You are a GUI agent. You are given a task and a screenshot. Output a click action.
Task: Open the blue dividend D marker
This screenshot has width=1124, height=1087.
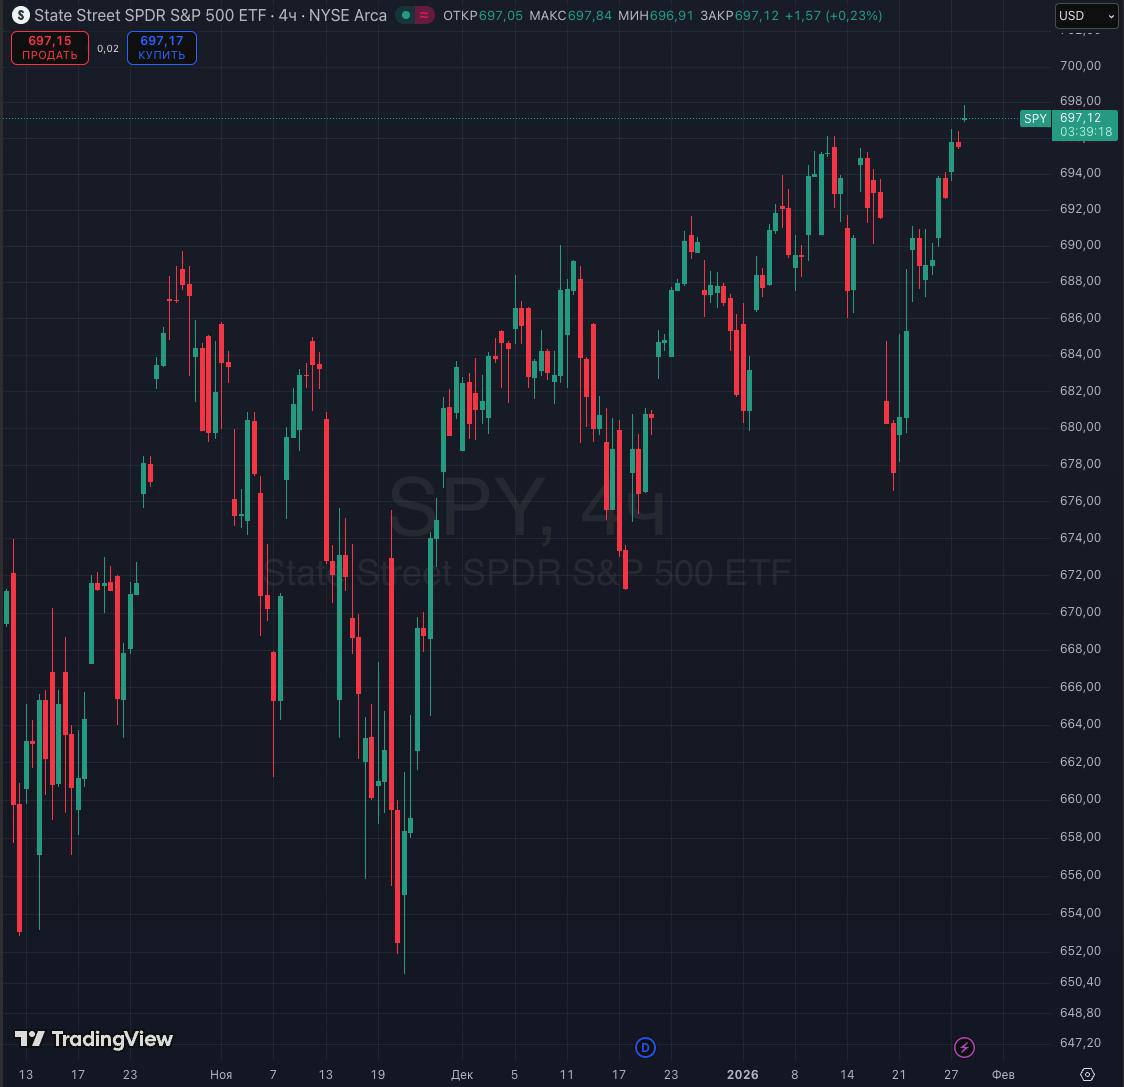pos(645,1048)
